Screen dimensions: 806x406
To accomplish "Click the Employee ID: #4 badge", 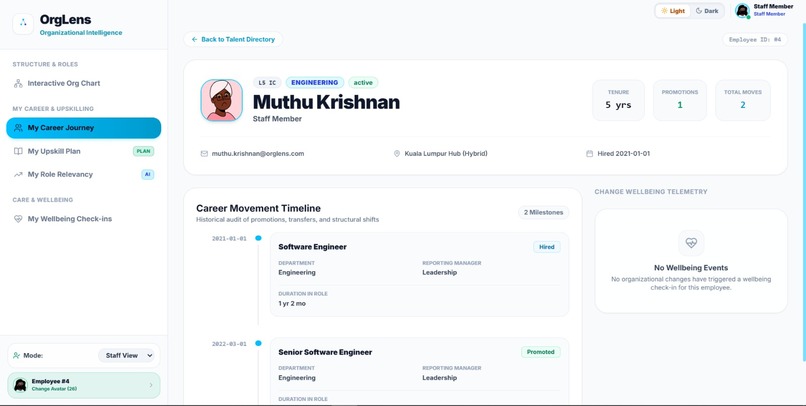I will click(x=755, y=40).
